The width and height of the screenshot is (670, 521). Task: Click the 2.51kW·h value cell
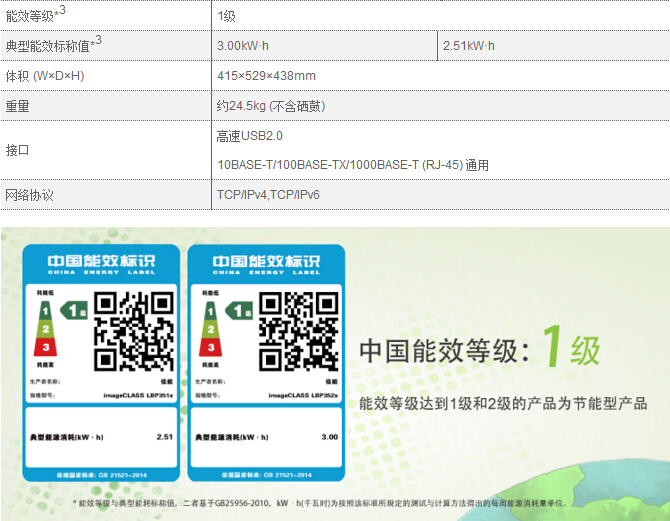[x=469, y=46]
